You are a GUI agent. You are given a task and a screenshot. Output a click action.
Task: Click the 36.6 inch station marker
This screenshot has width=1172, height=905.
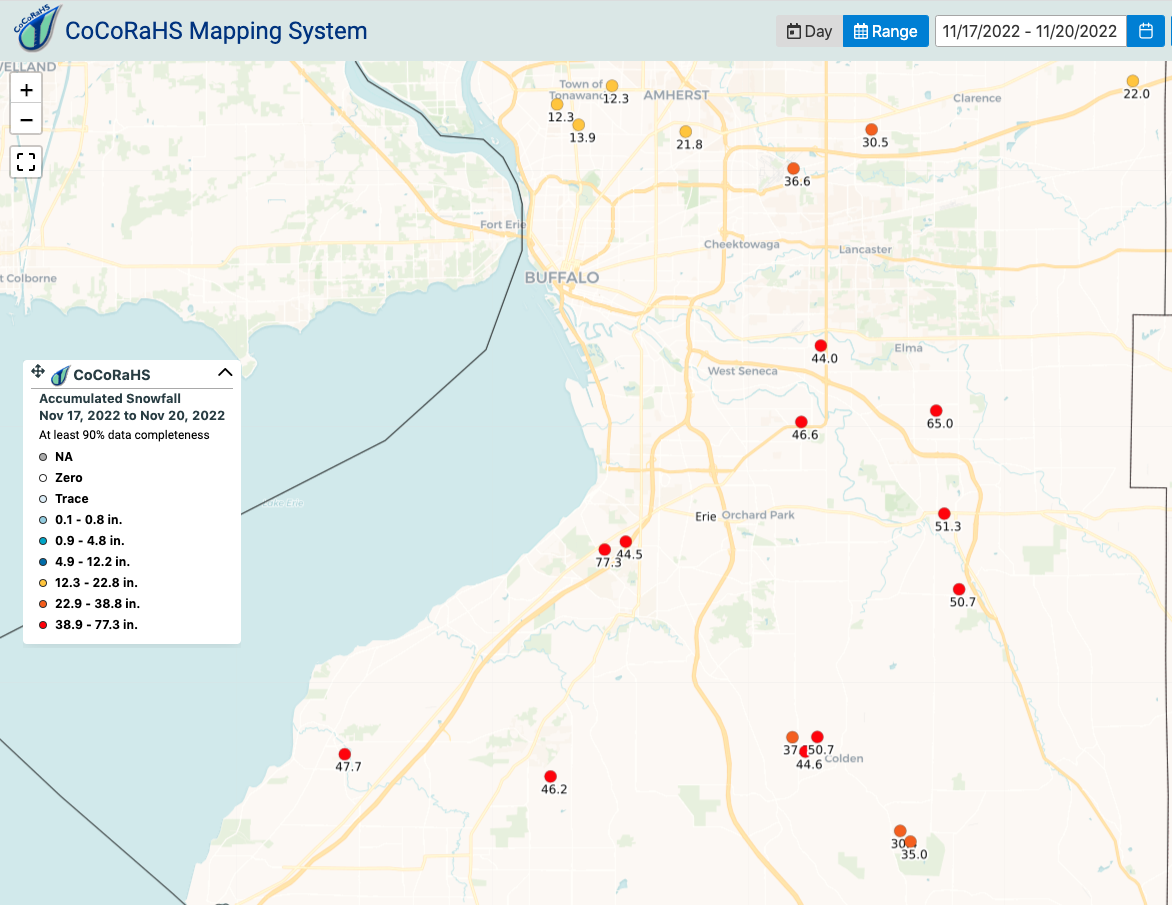(x=793, y=168)
